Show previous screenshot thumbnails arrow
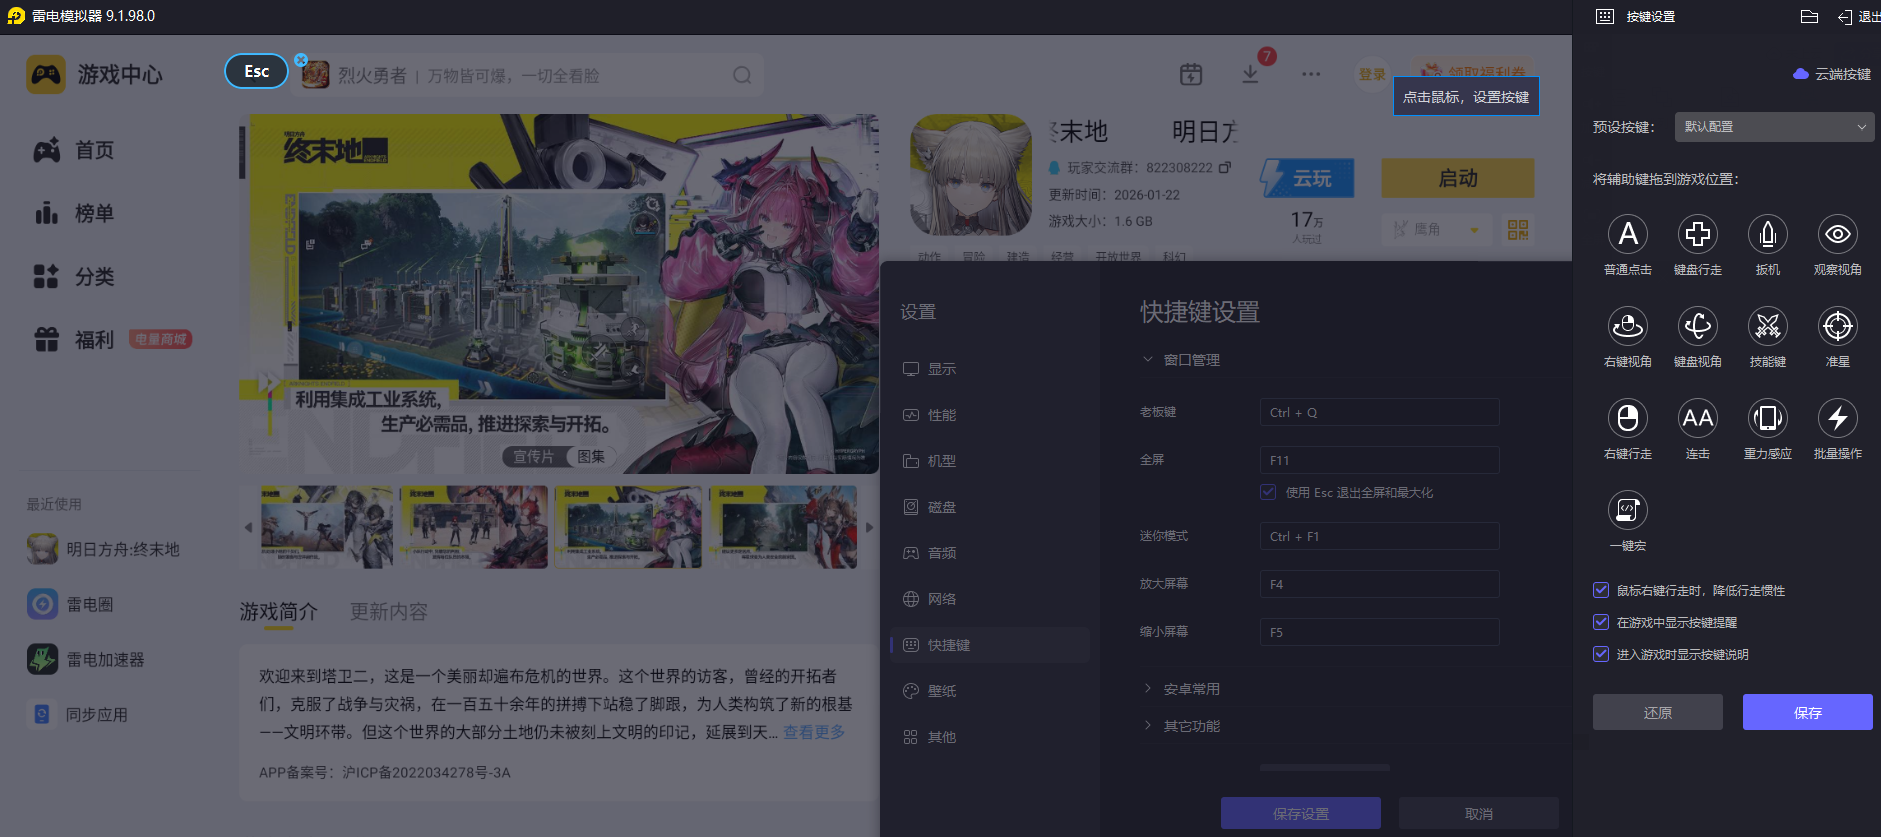1881x837 pixels. click(248, 527)
